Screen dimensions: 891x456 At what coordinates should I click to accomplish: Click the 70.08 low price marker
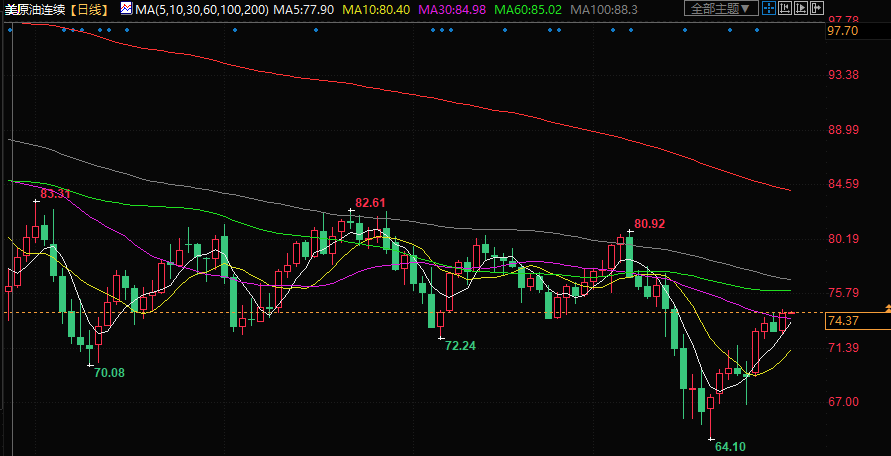(109, 372)
